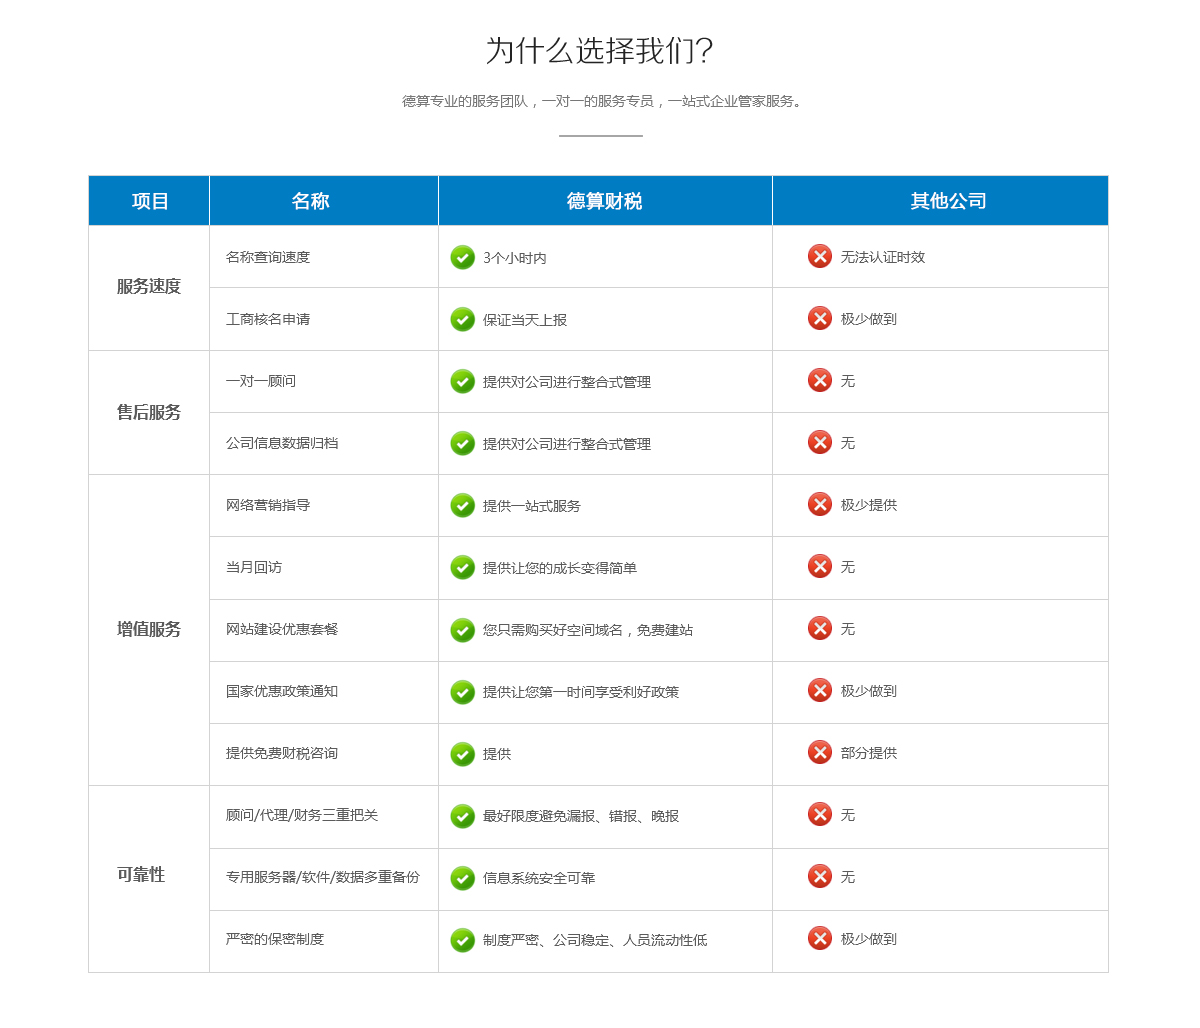Click the 严密的保密制度 item name
The width and height of the screenshot is (1200, 1028).
(x=275, y=939)
